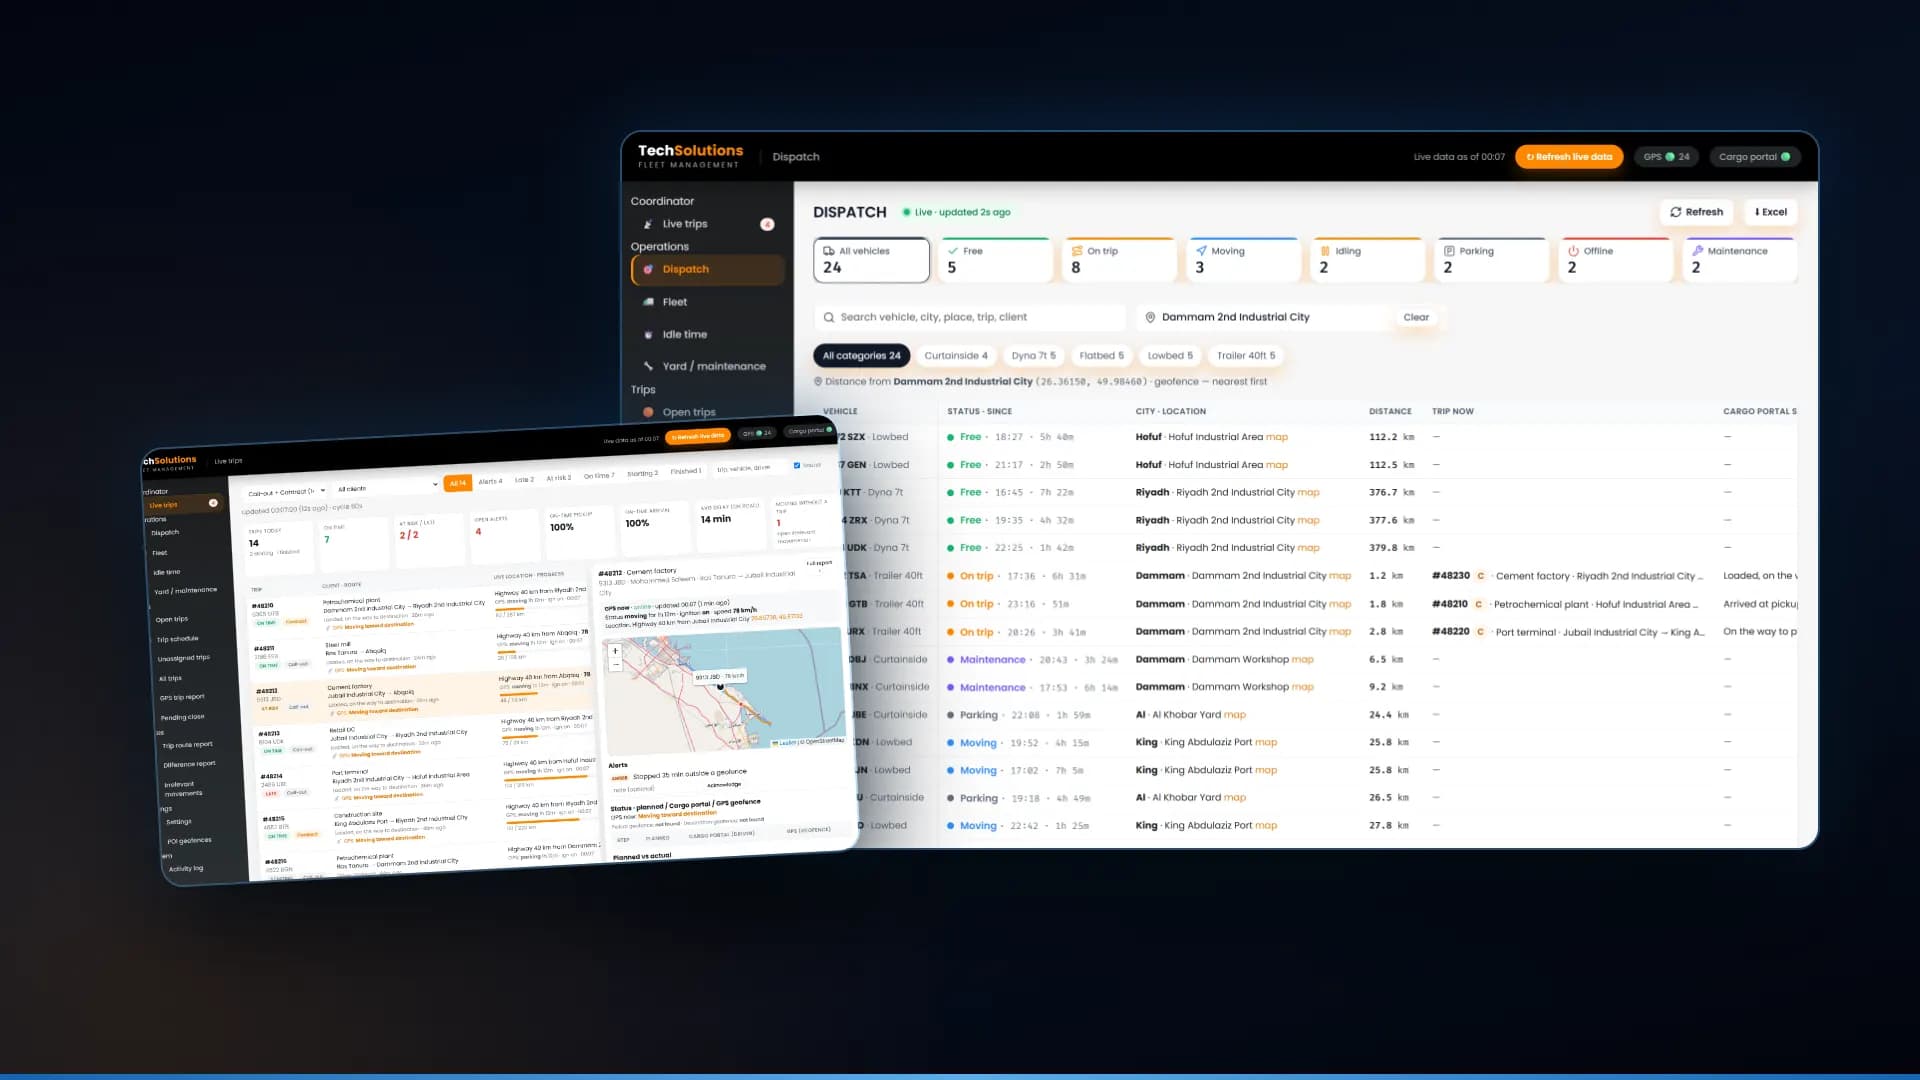
Task: Select the All categories 24 chip
Action: [861, 356]
